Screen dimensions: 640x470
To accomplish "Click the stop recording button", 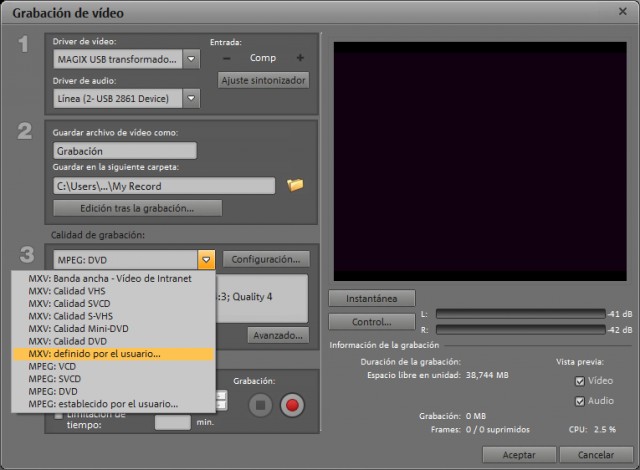I will (x=260, y=405).
